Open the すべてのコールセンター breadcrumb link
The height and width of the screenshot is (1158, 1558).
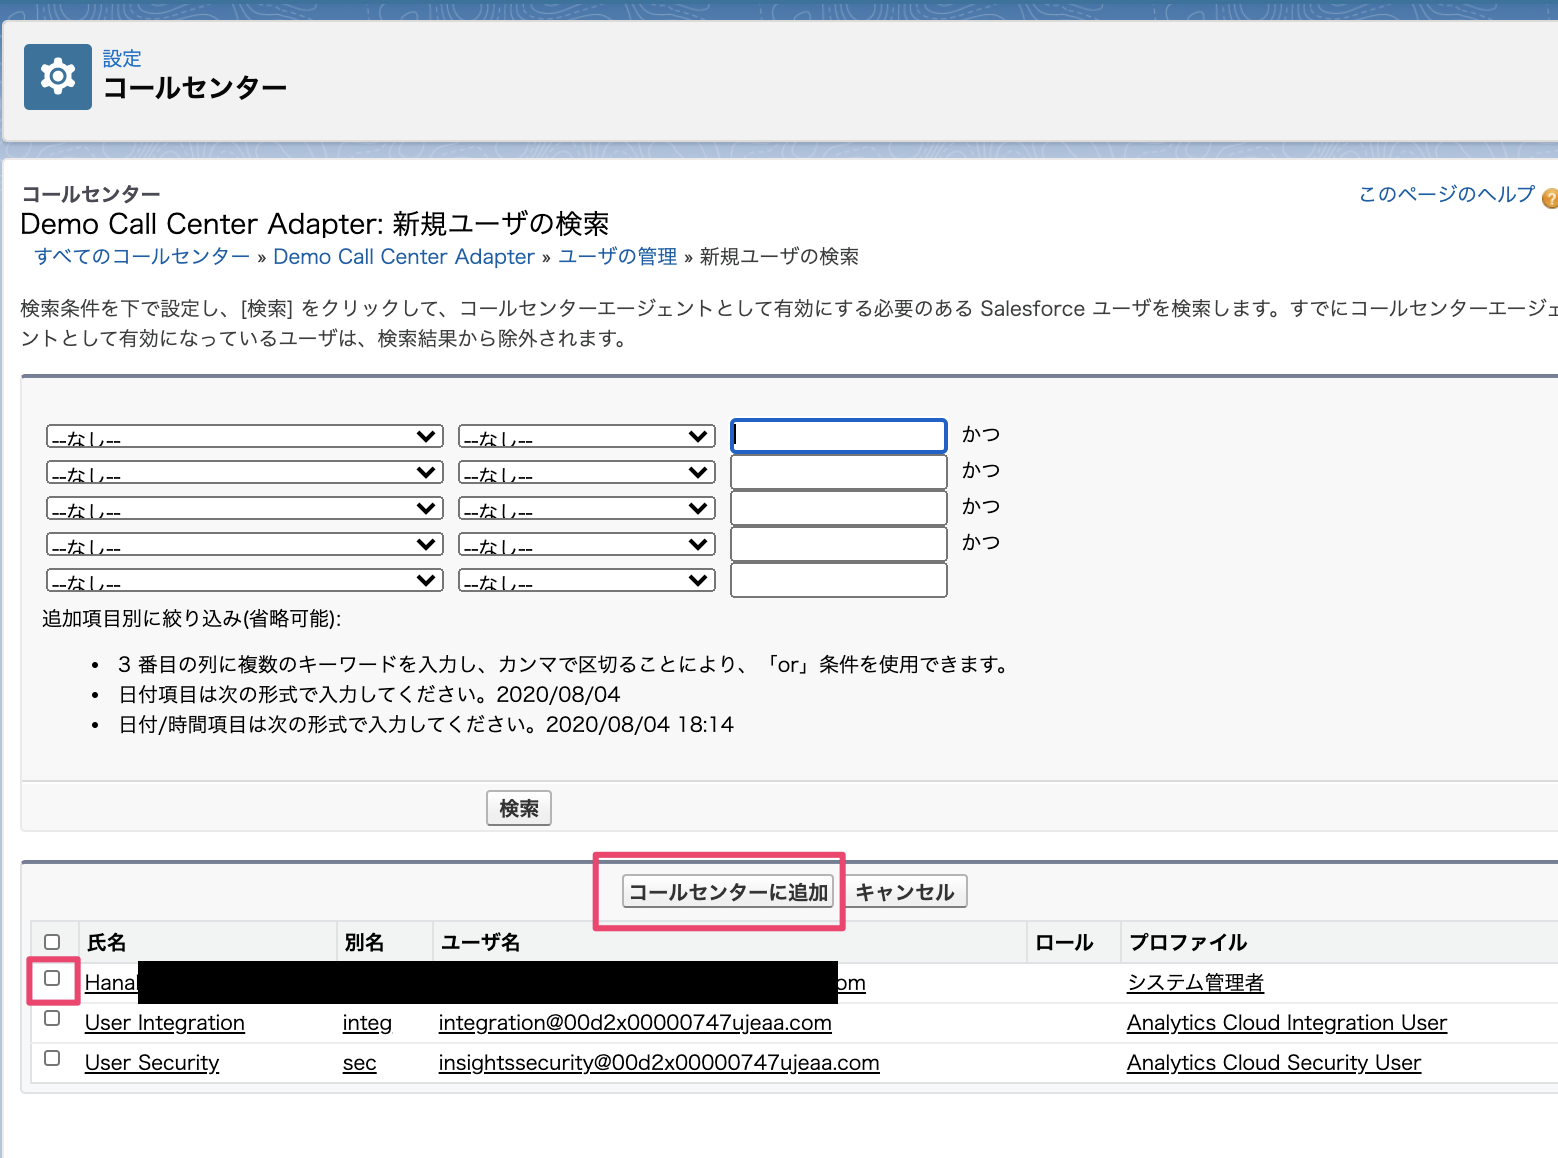pyautogui.click(x=141, y=256)
